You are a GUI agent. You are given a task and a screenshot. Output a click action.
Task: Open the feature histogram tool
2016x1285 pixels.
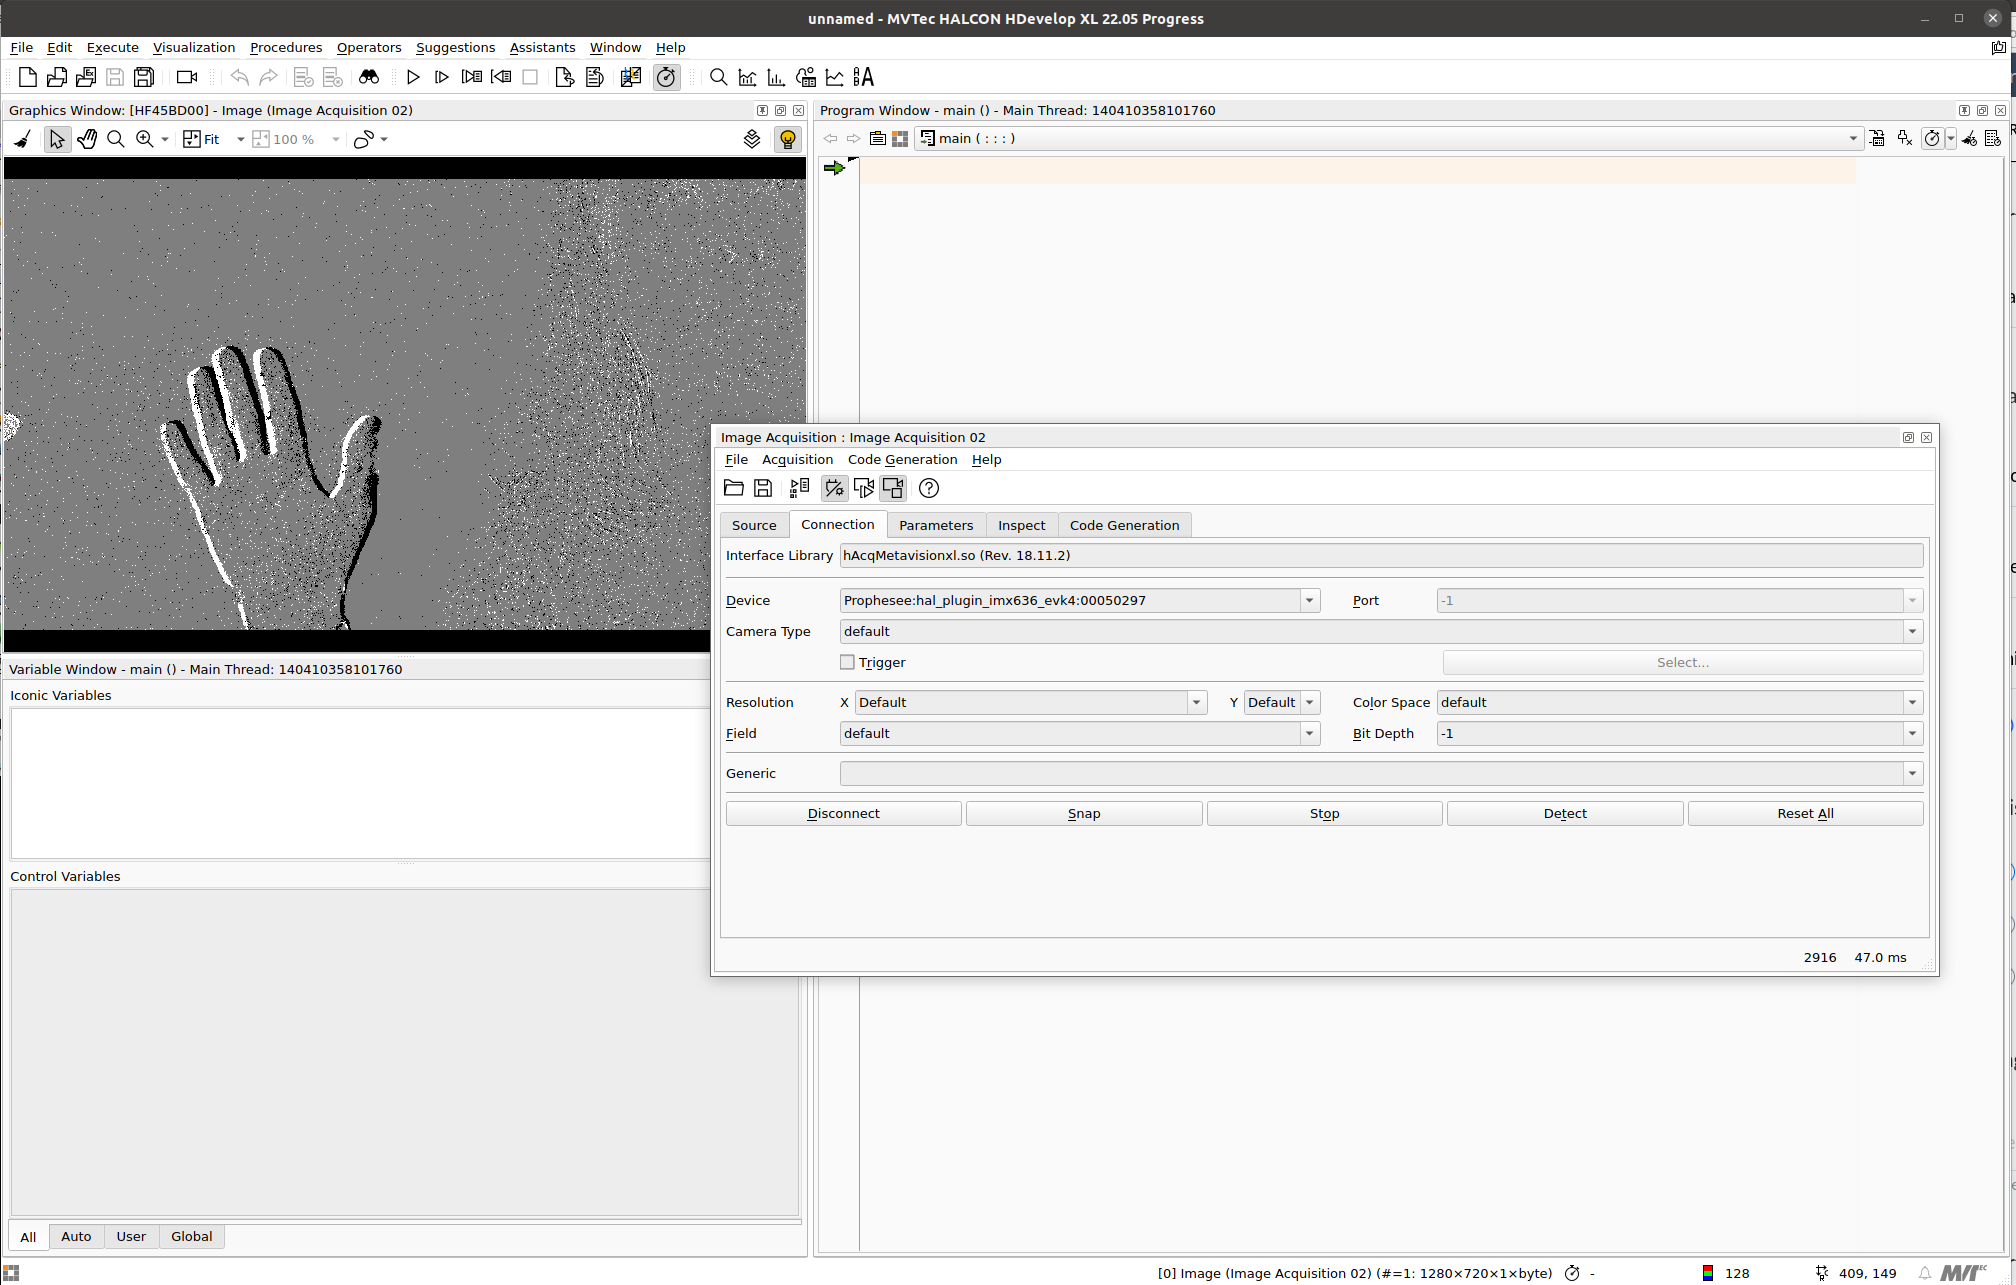pos(776,77)
